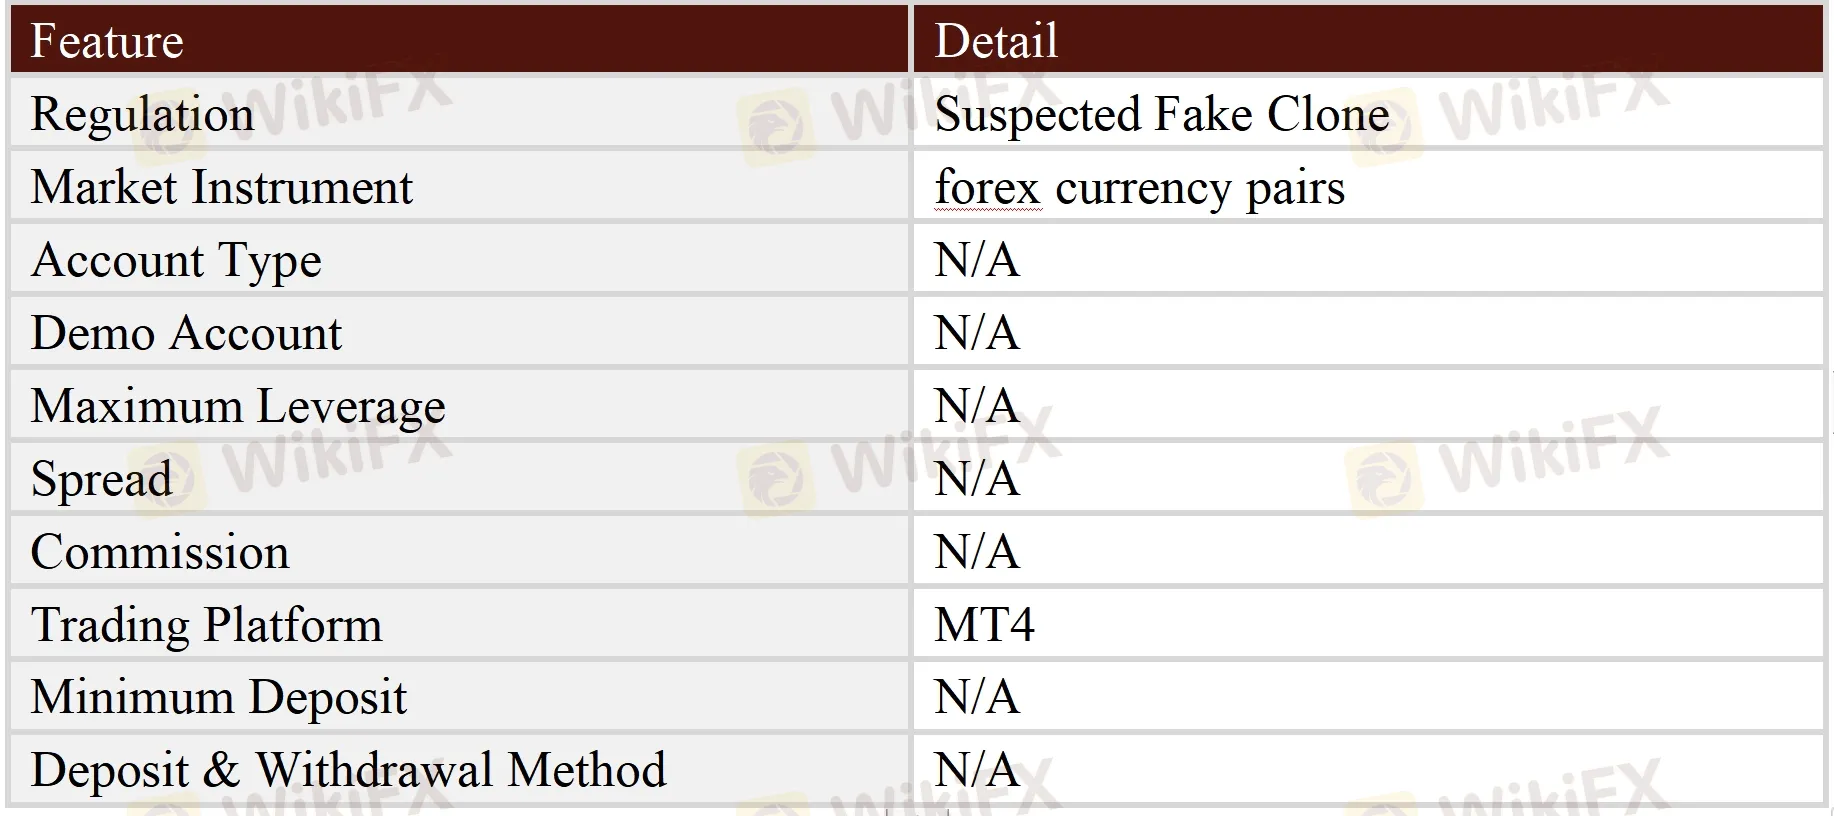
Task: Select the Maximum Leverage label
Action: click(x=238, y=407)
